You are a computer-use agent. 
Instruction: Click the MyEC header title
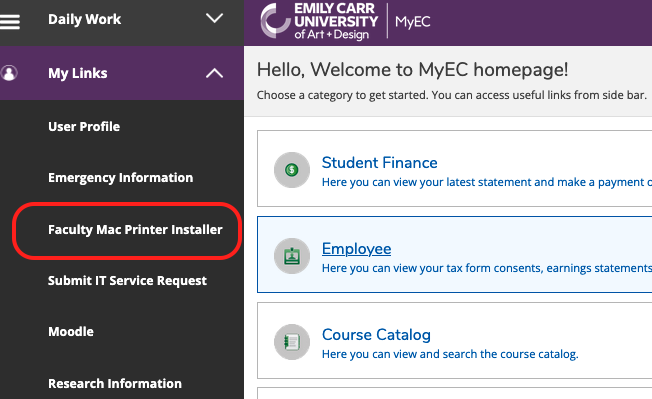[412, 22]
